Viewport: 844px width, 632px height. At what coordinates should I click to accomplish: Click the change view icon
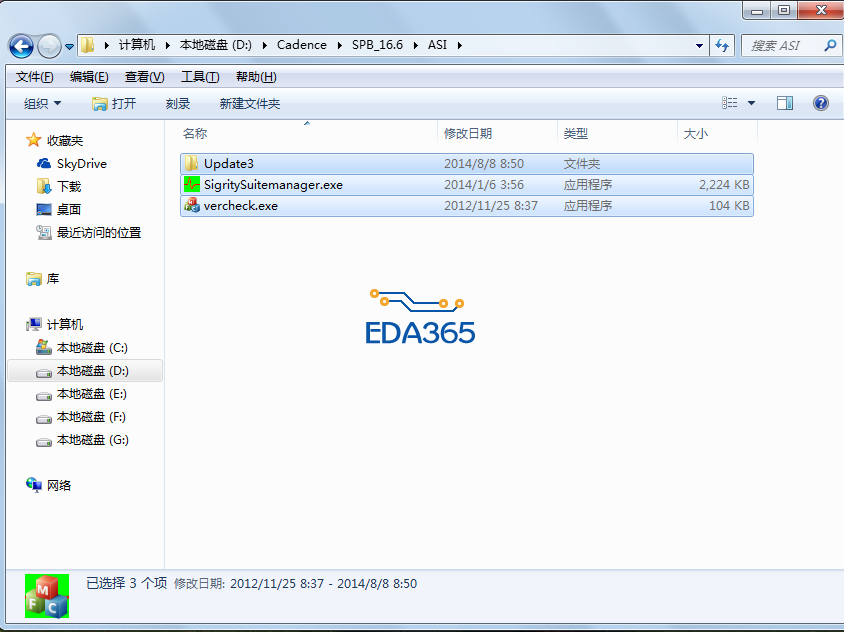729,102
